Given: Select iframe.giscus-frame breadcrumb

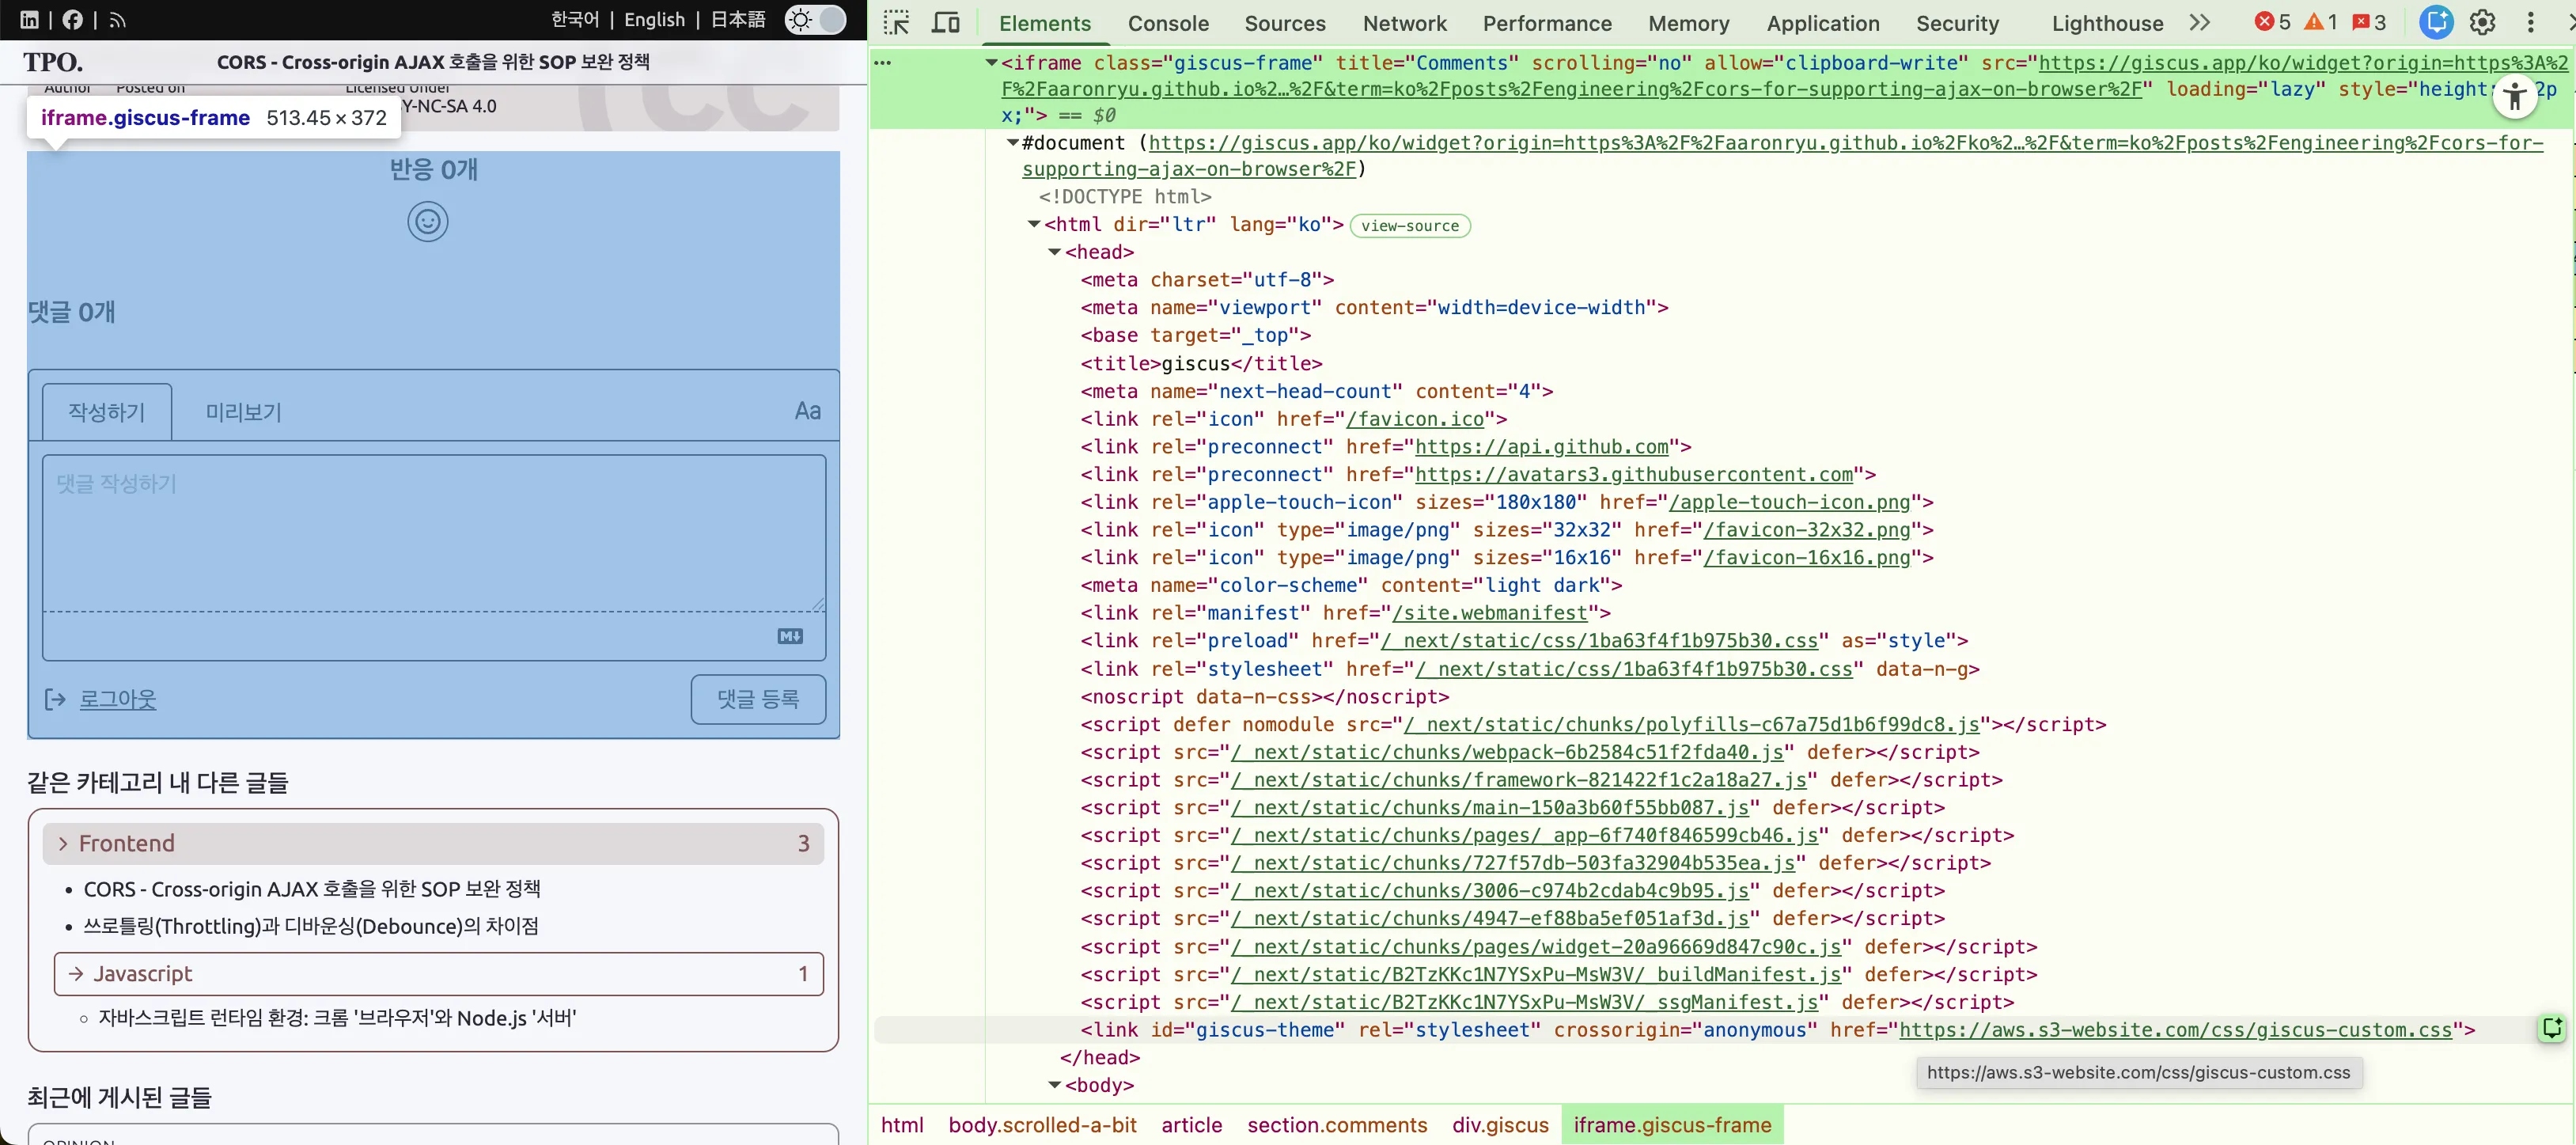Looking at the screenshot, I should 1672,1125.
